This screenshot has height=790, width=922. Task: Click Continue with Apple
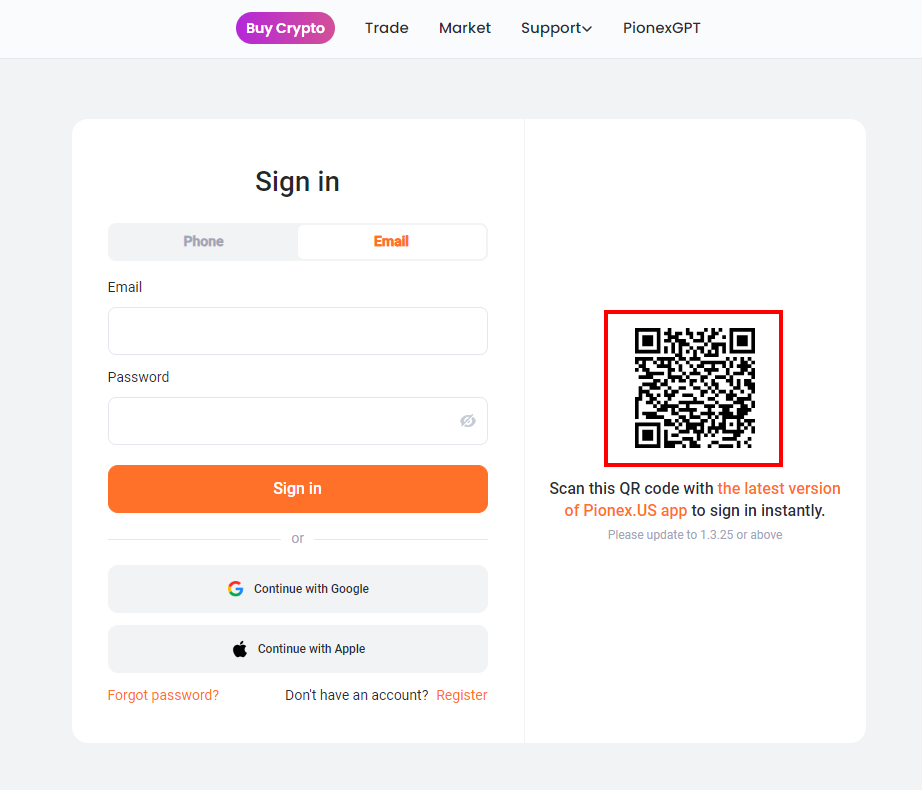297,648
